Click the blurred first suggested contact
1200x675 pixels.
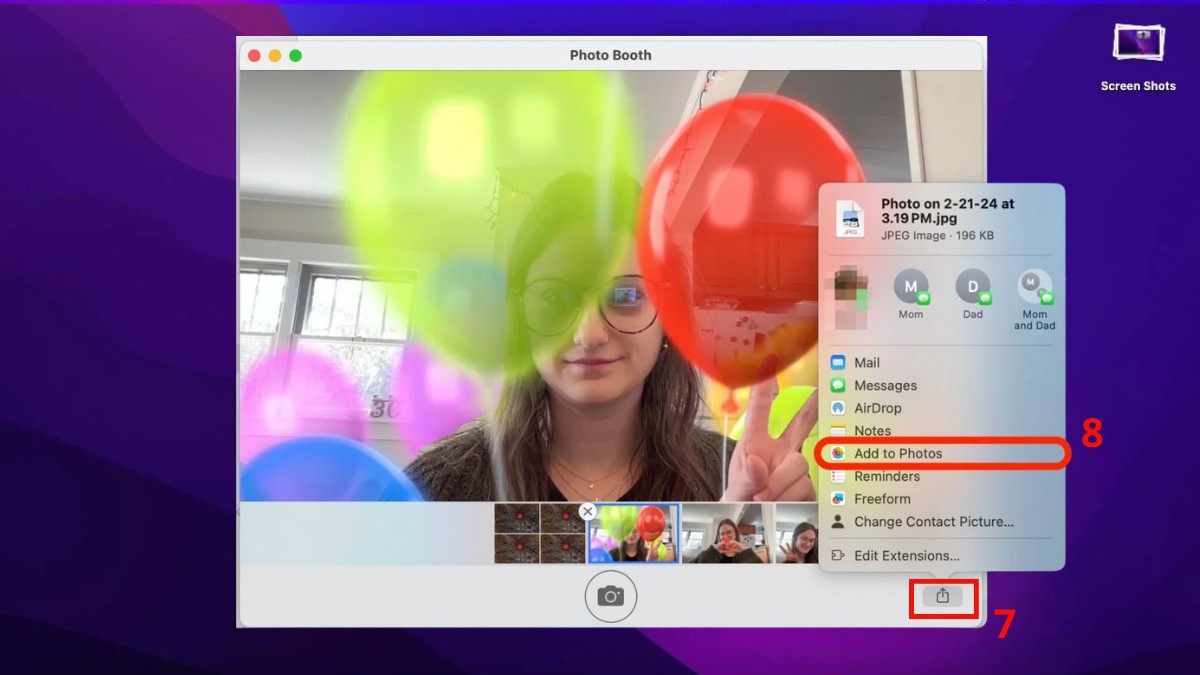pos(849,298)
